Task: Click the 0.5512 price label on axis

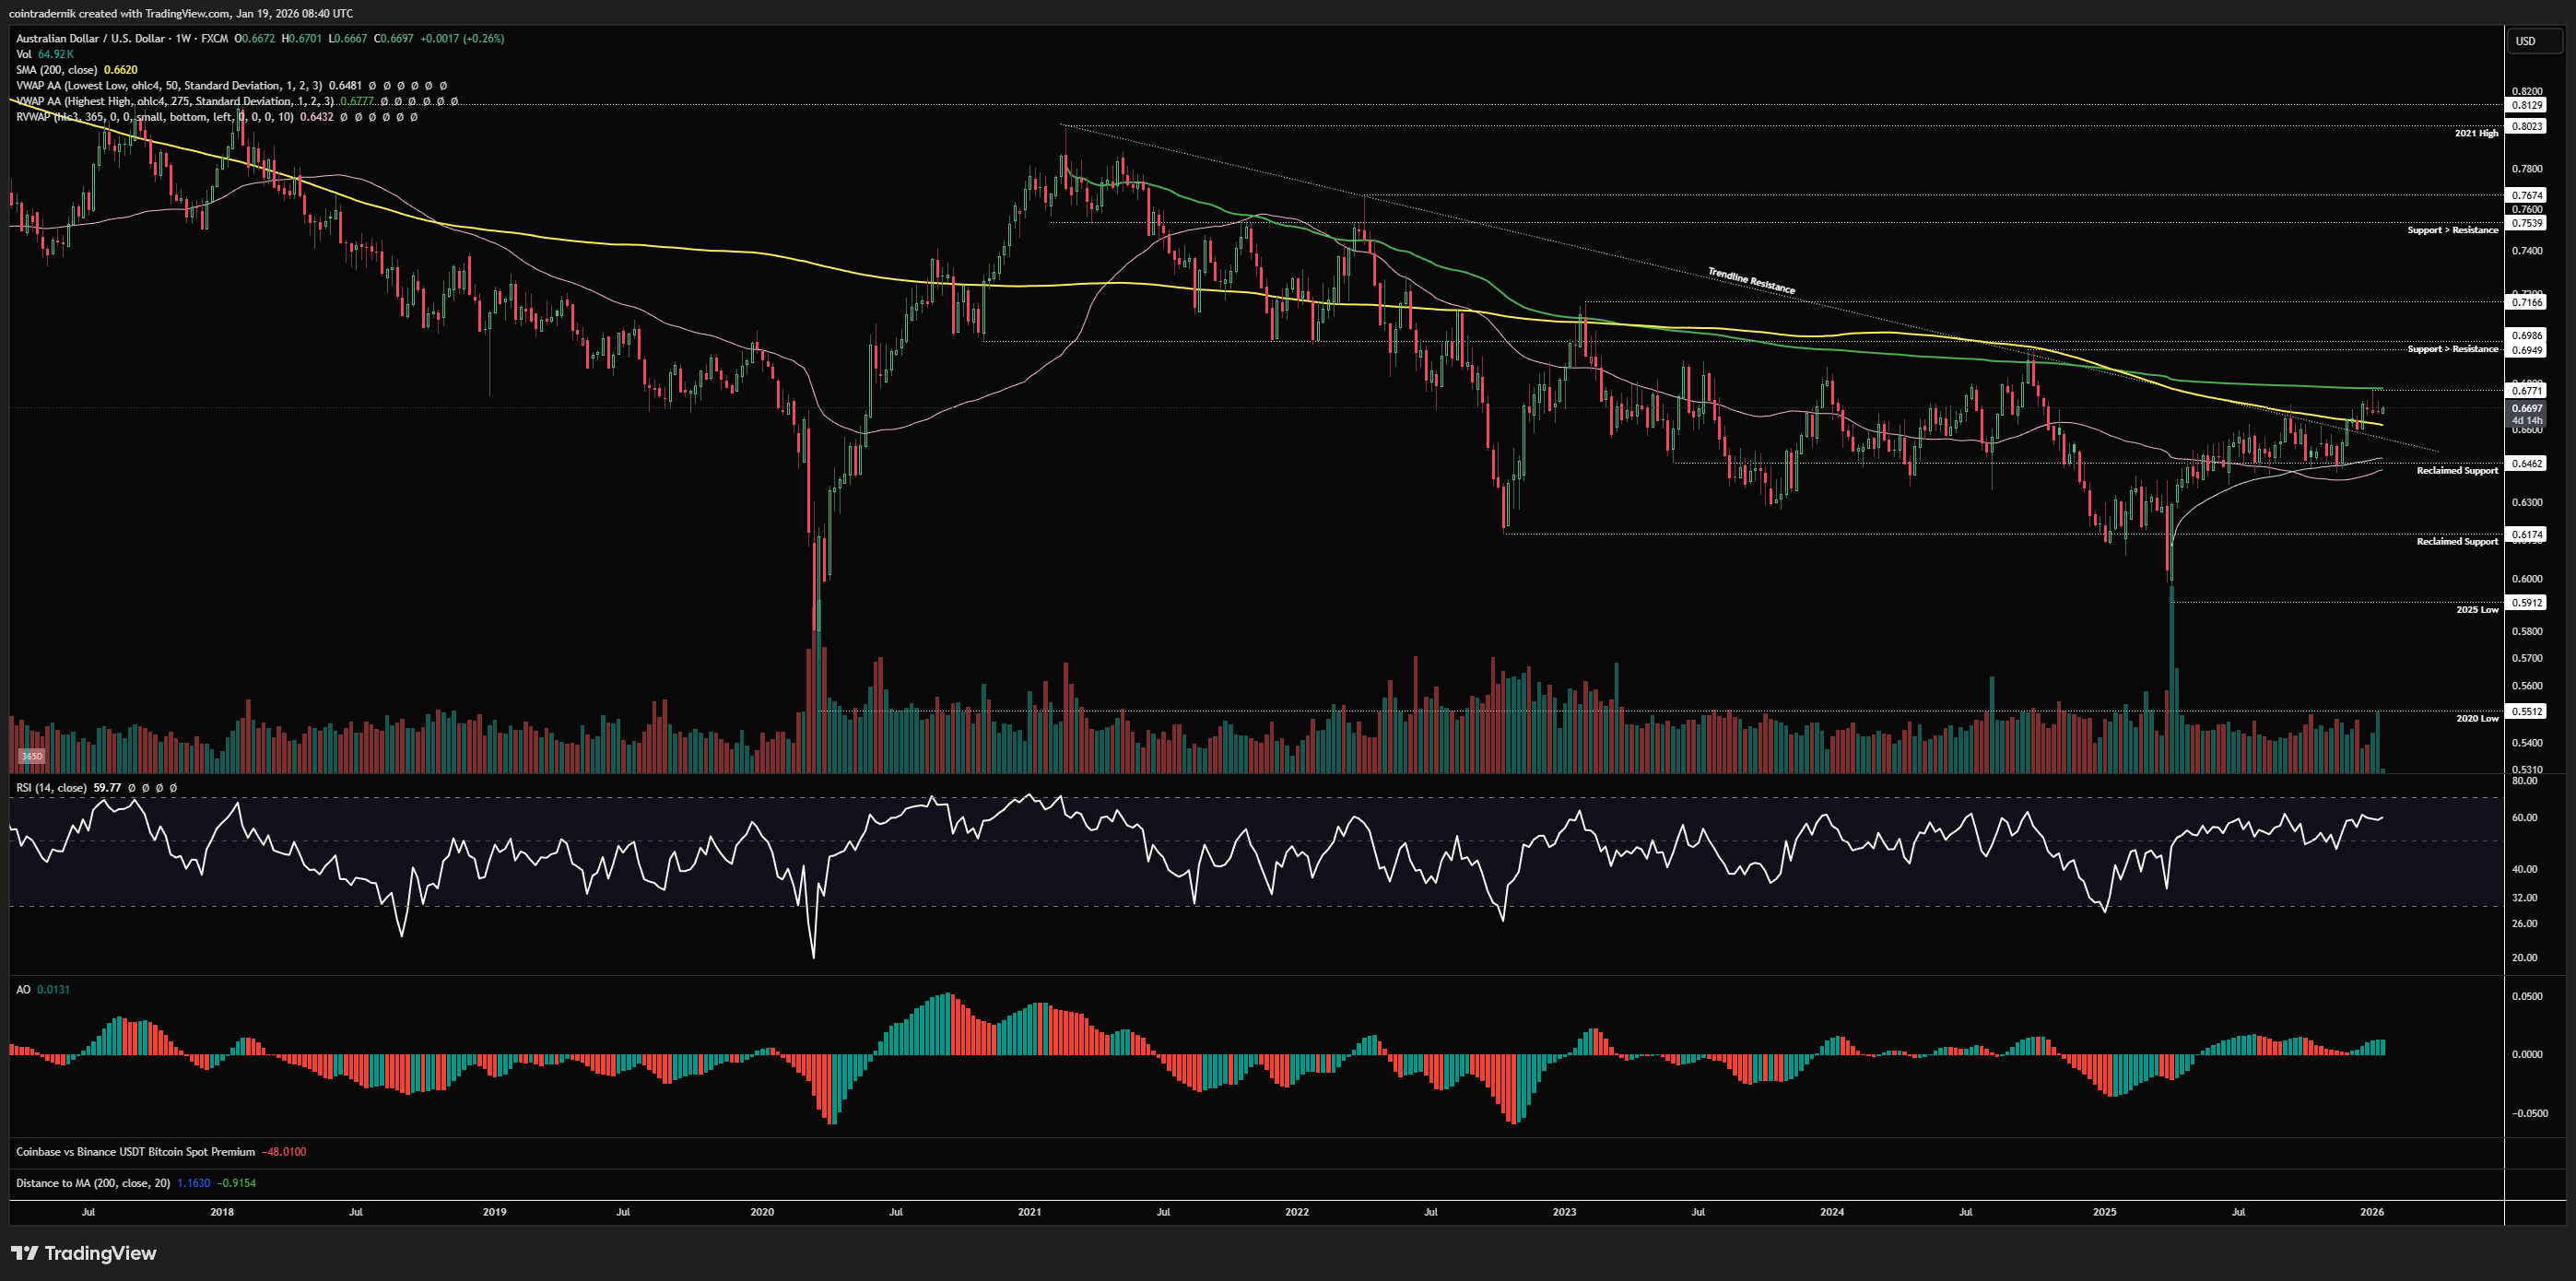Action: click(x=2527, y=711)
